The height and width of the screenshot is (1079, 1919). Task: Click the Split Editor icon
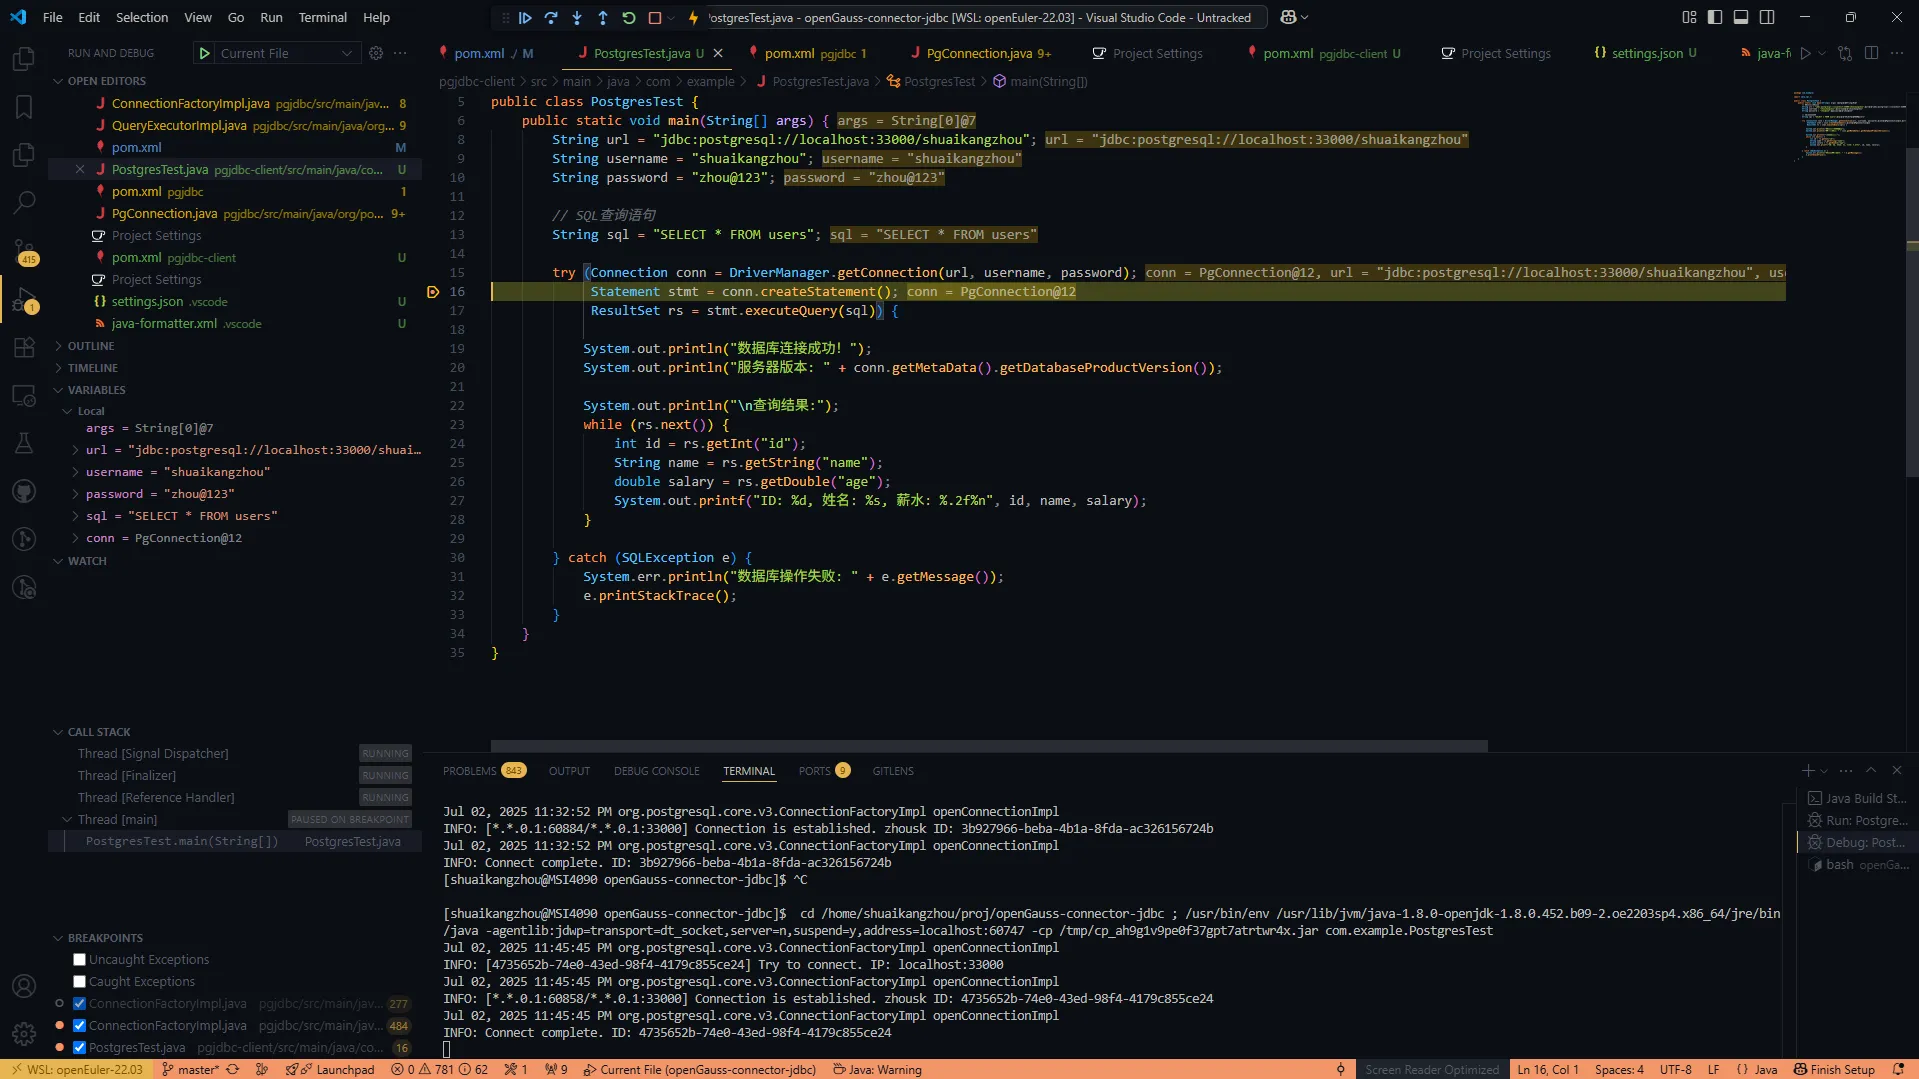click(1871, 53)
